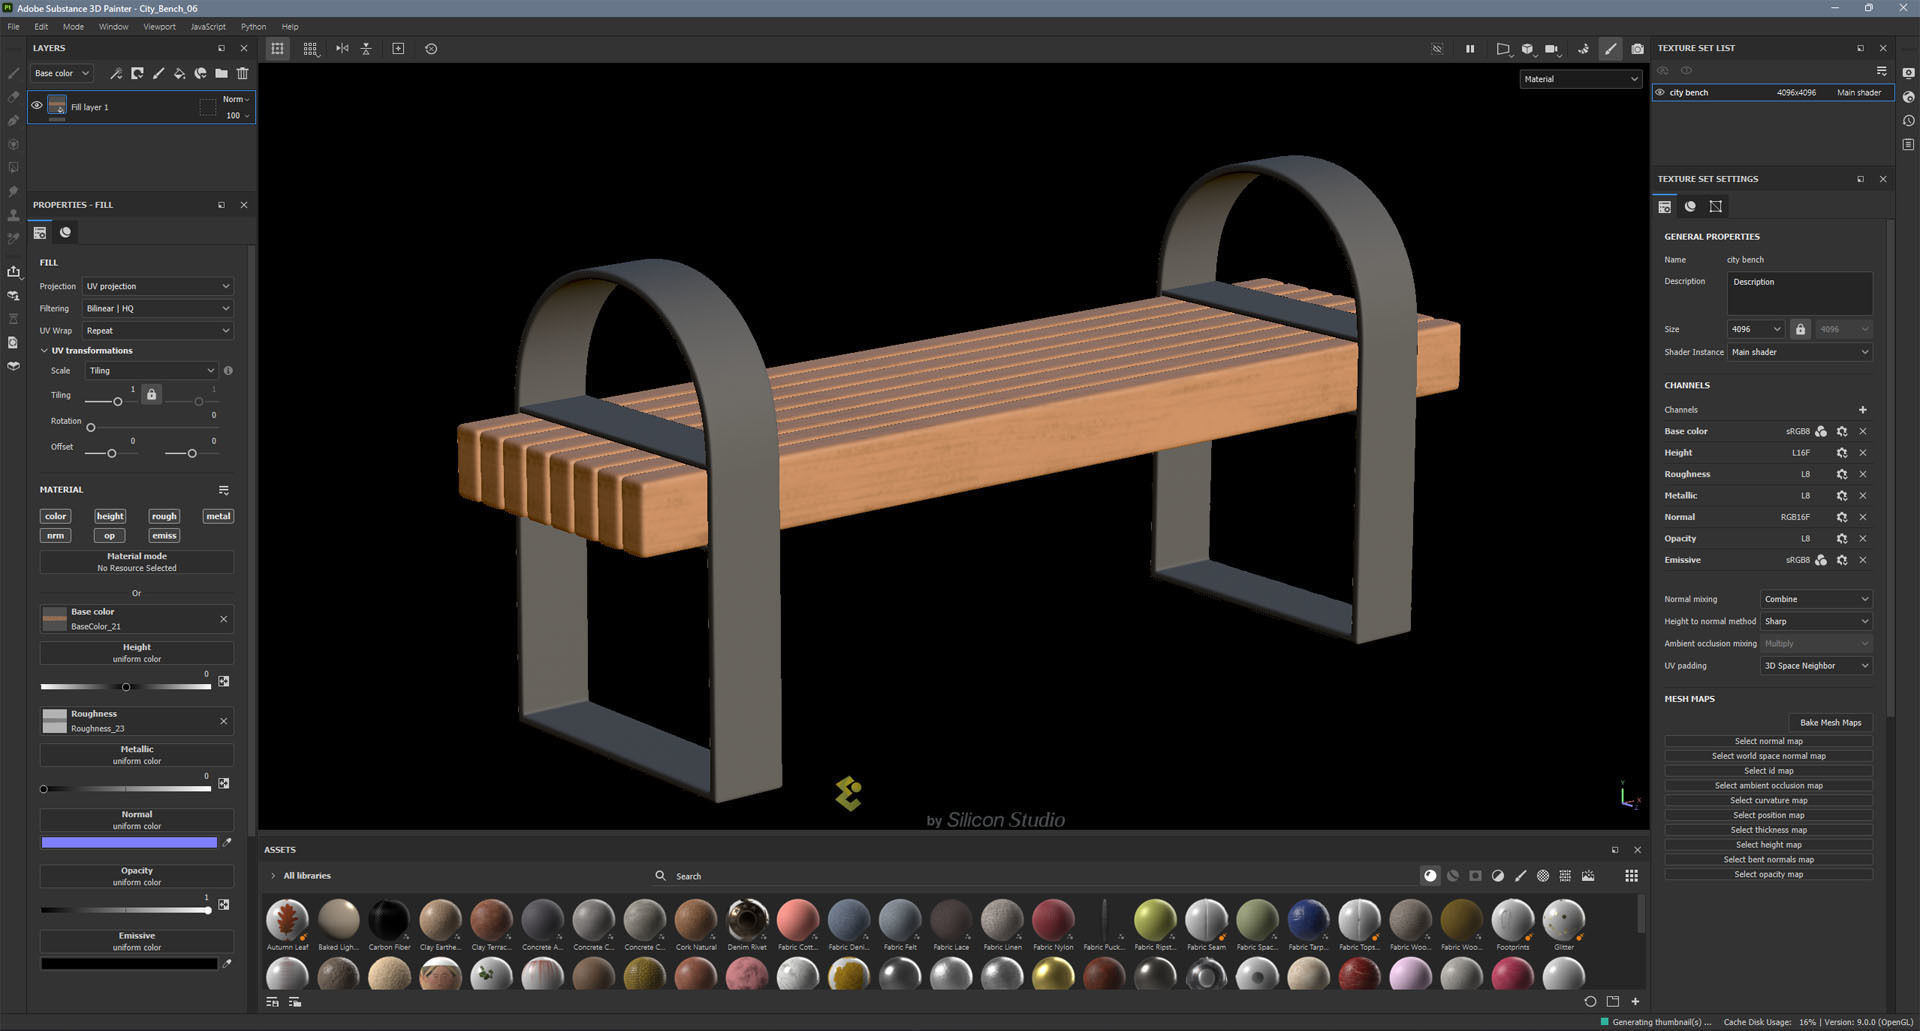This screenshot has width=1920, height=1031.
Task: Open the Material panel menu icon
Action: click(224, 490)
